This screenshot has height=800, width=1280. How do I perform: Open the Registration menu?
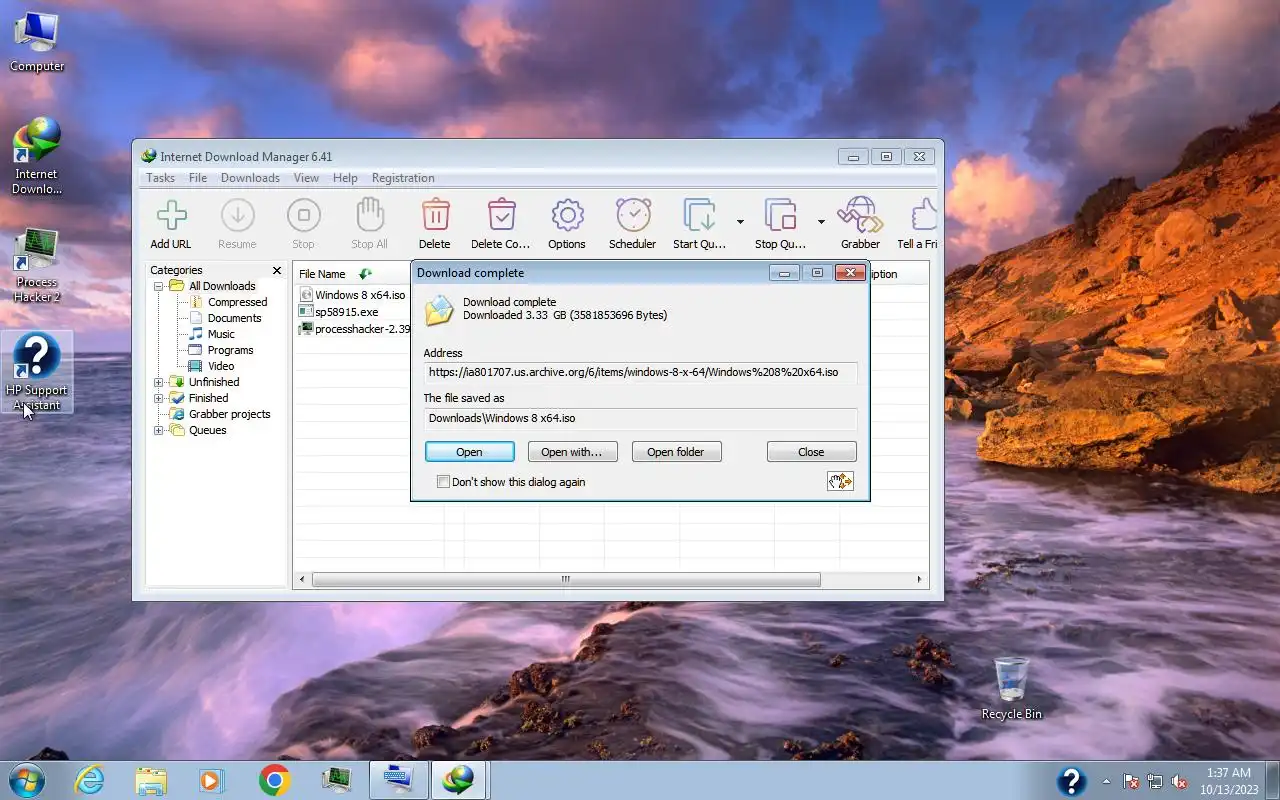click(x=403, y=178)
